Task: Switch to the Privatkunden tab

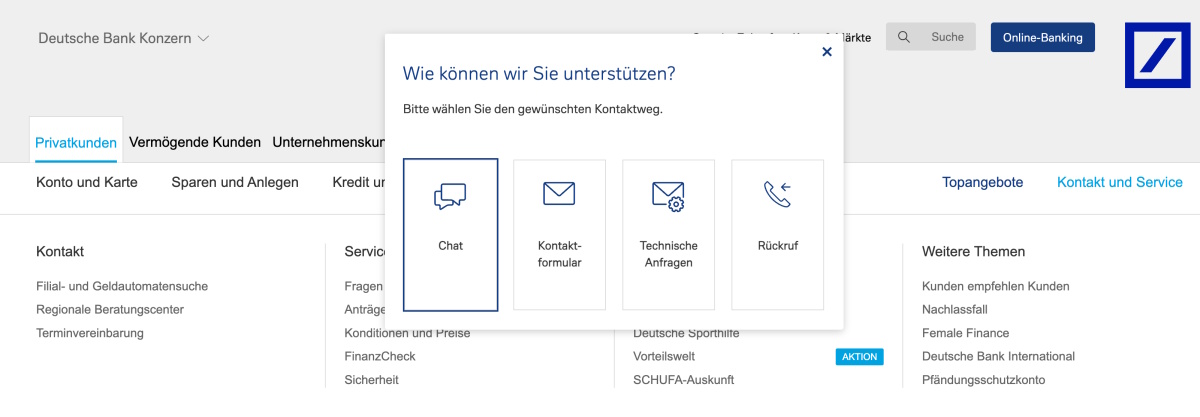Action: tap(76, 142)
